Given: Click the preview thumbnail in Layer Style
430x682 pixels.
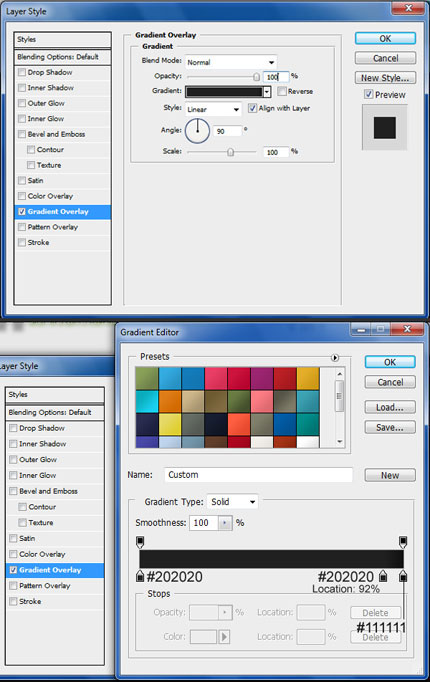Looking at the screenshot, I should (385, 127).
